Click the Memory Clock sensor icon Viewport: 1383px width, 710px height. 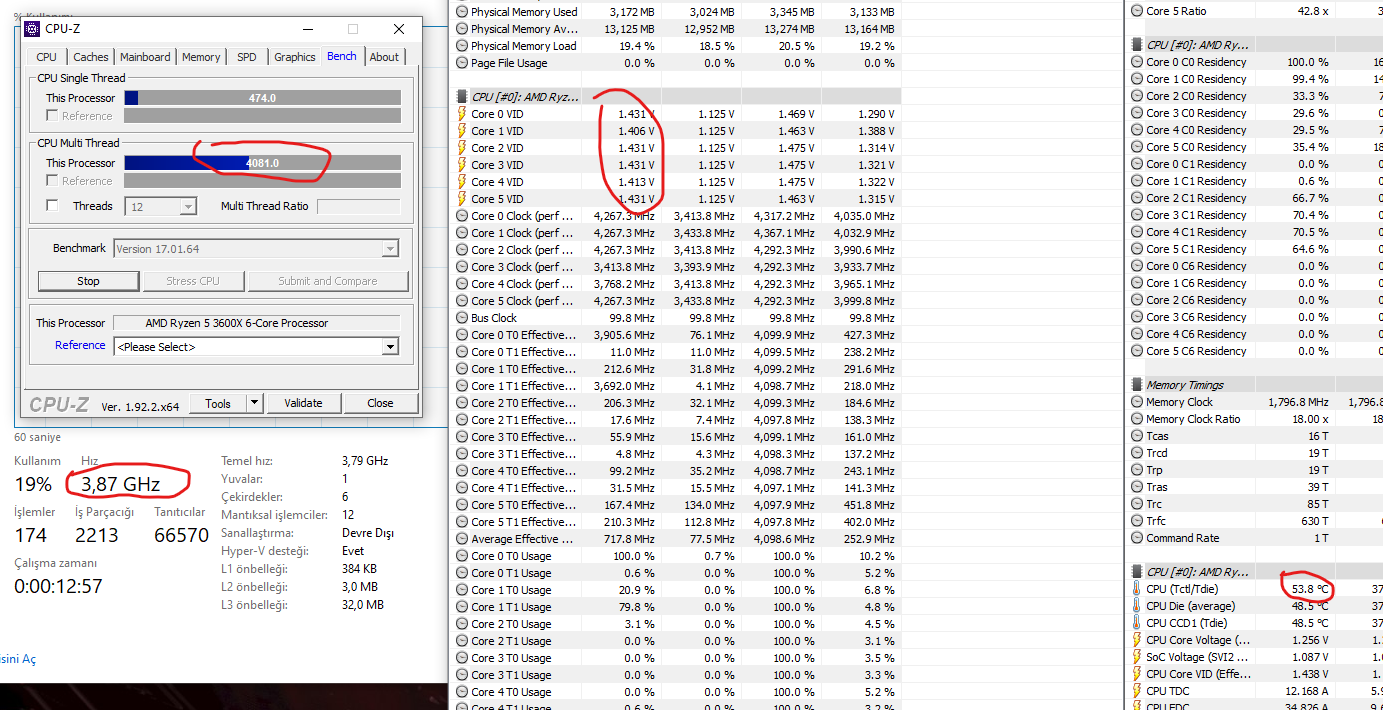click(x=1137, y=402)
